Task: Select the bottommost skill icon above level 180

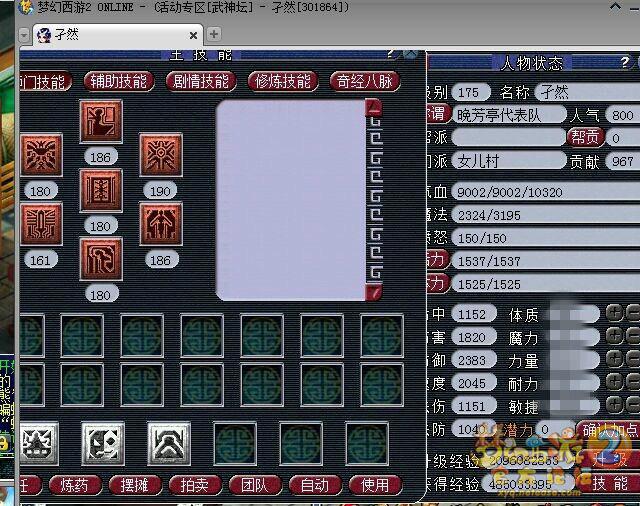Action: (101, 259)
